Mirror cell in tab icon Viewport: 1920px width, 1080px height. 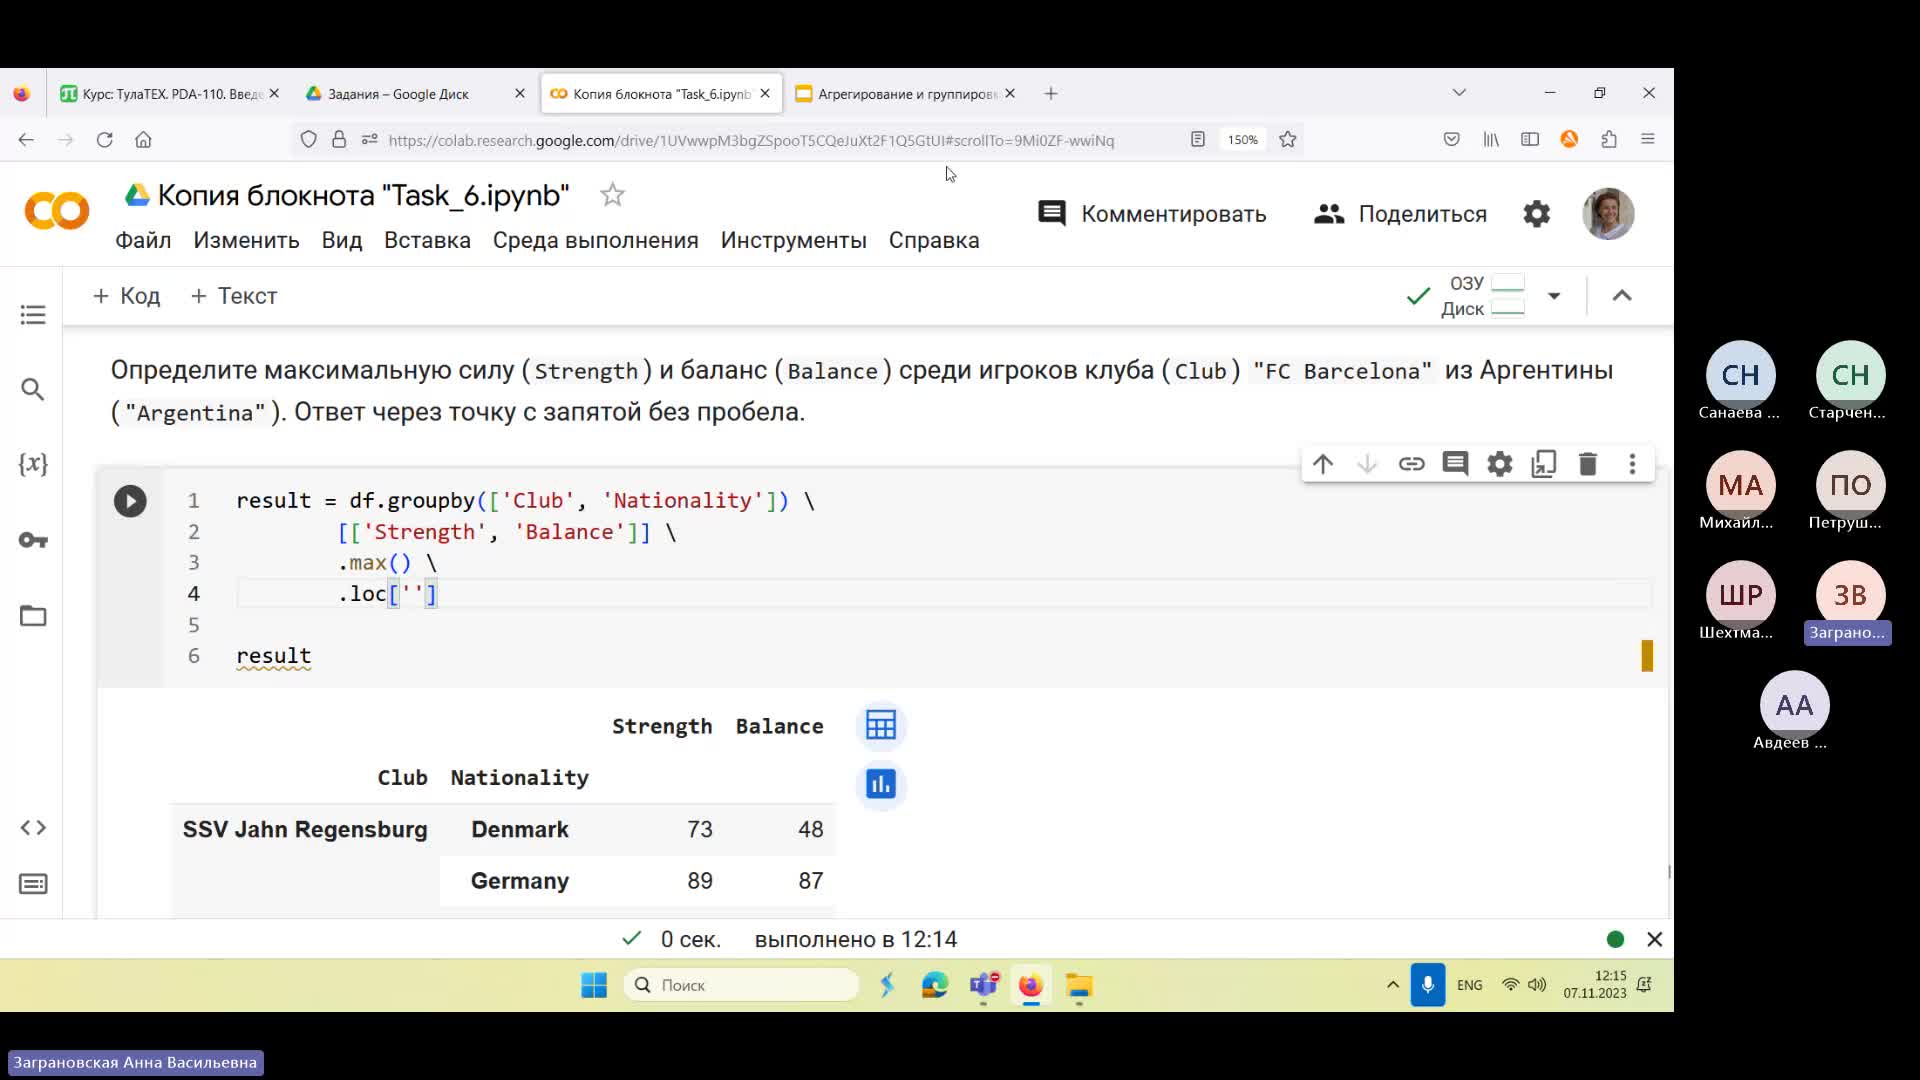[1544, 464]
